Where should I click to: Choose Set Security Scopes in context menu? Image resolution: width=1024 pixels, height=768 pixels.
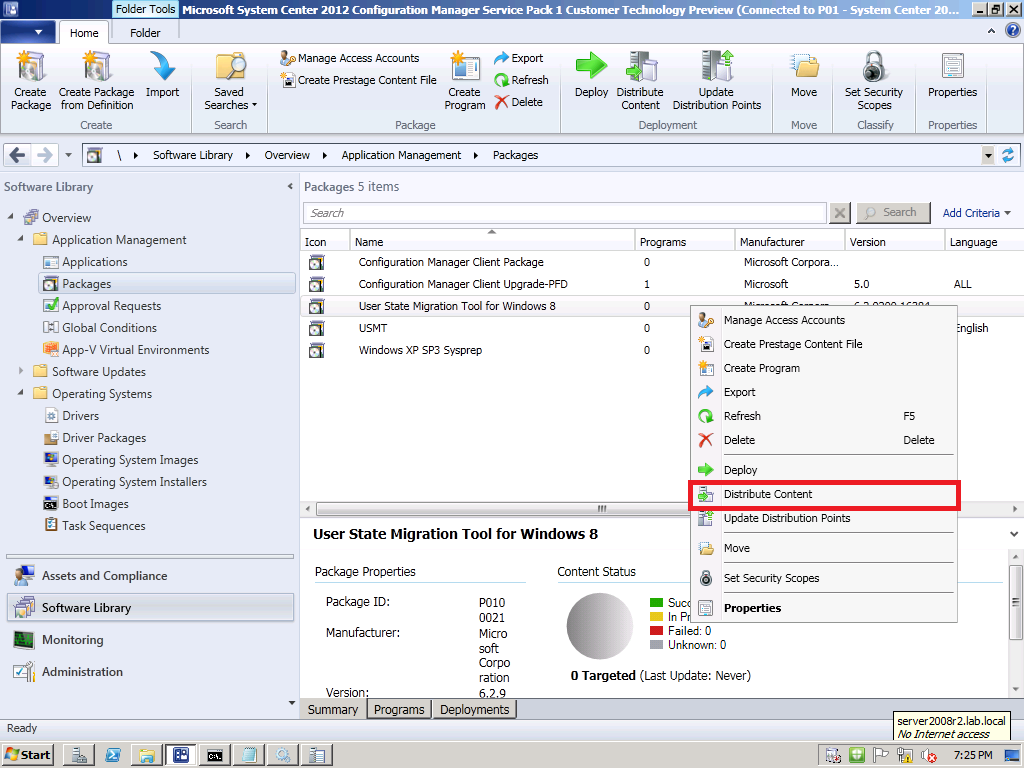pyautogui.click(x=824, y=578)
